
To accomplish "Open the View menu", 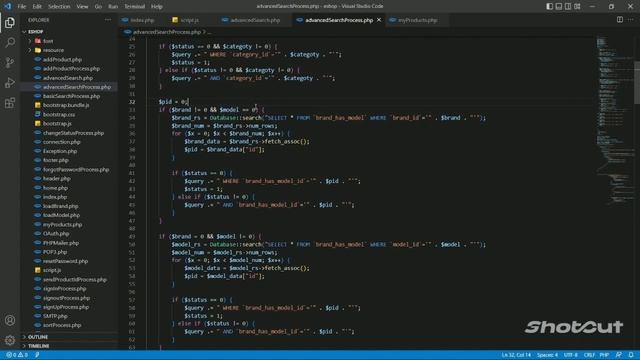I will pos(82,7).
